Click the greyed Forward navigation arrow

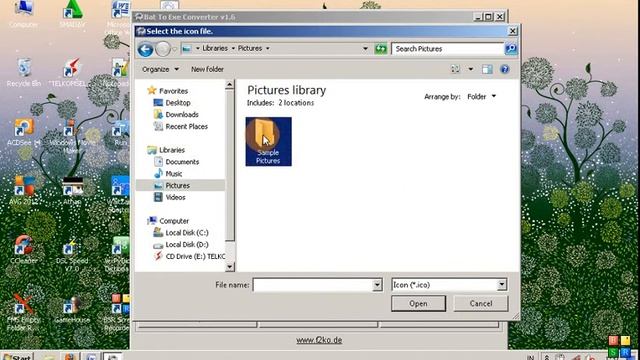point(162,49)
